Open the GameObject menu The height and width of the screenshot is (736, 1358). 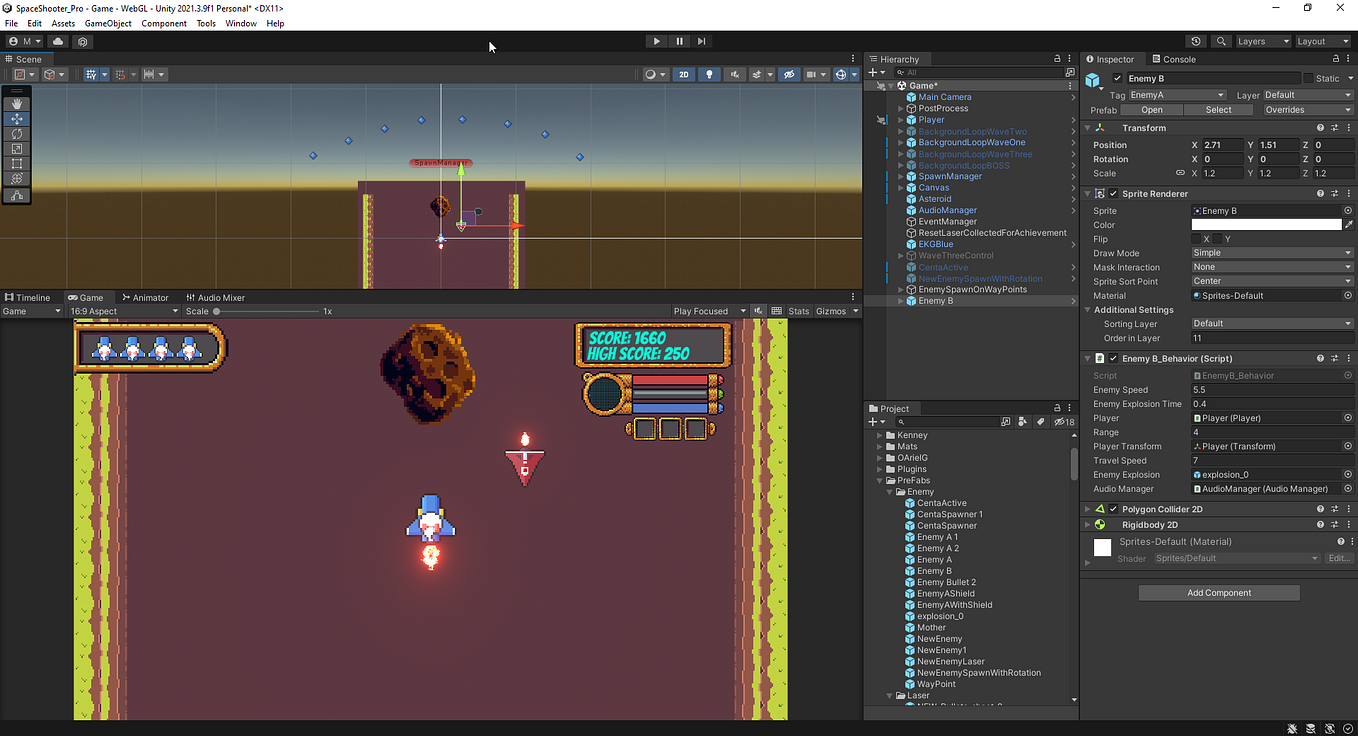click(107, 23)
